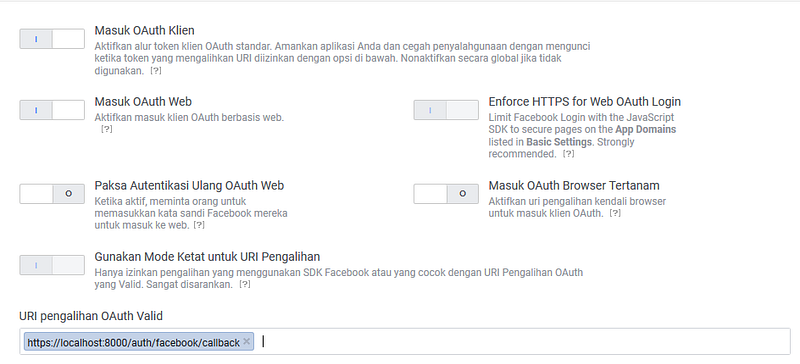Viewport: 800px width, 364px height.
Task: Remove the localhost callback URI tag
Action: tap(246, 342)
